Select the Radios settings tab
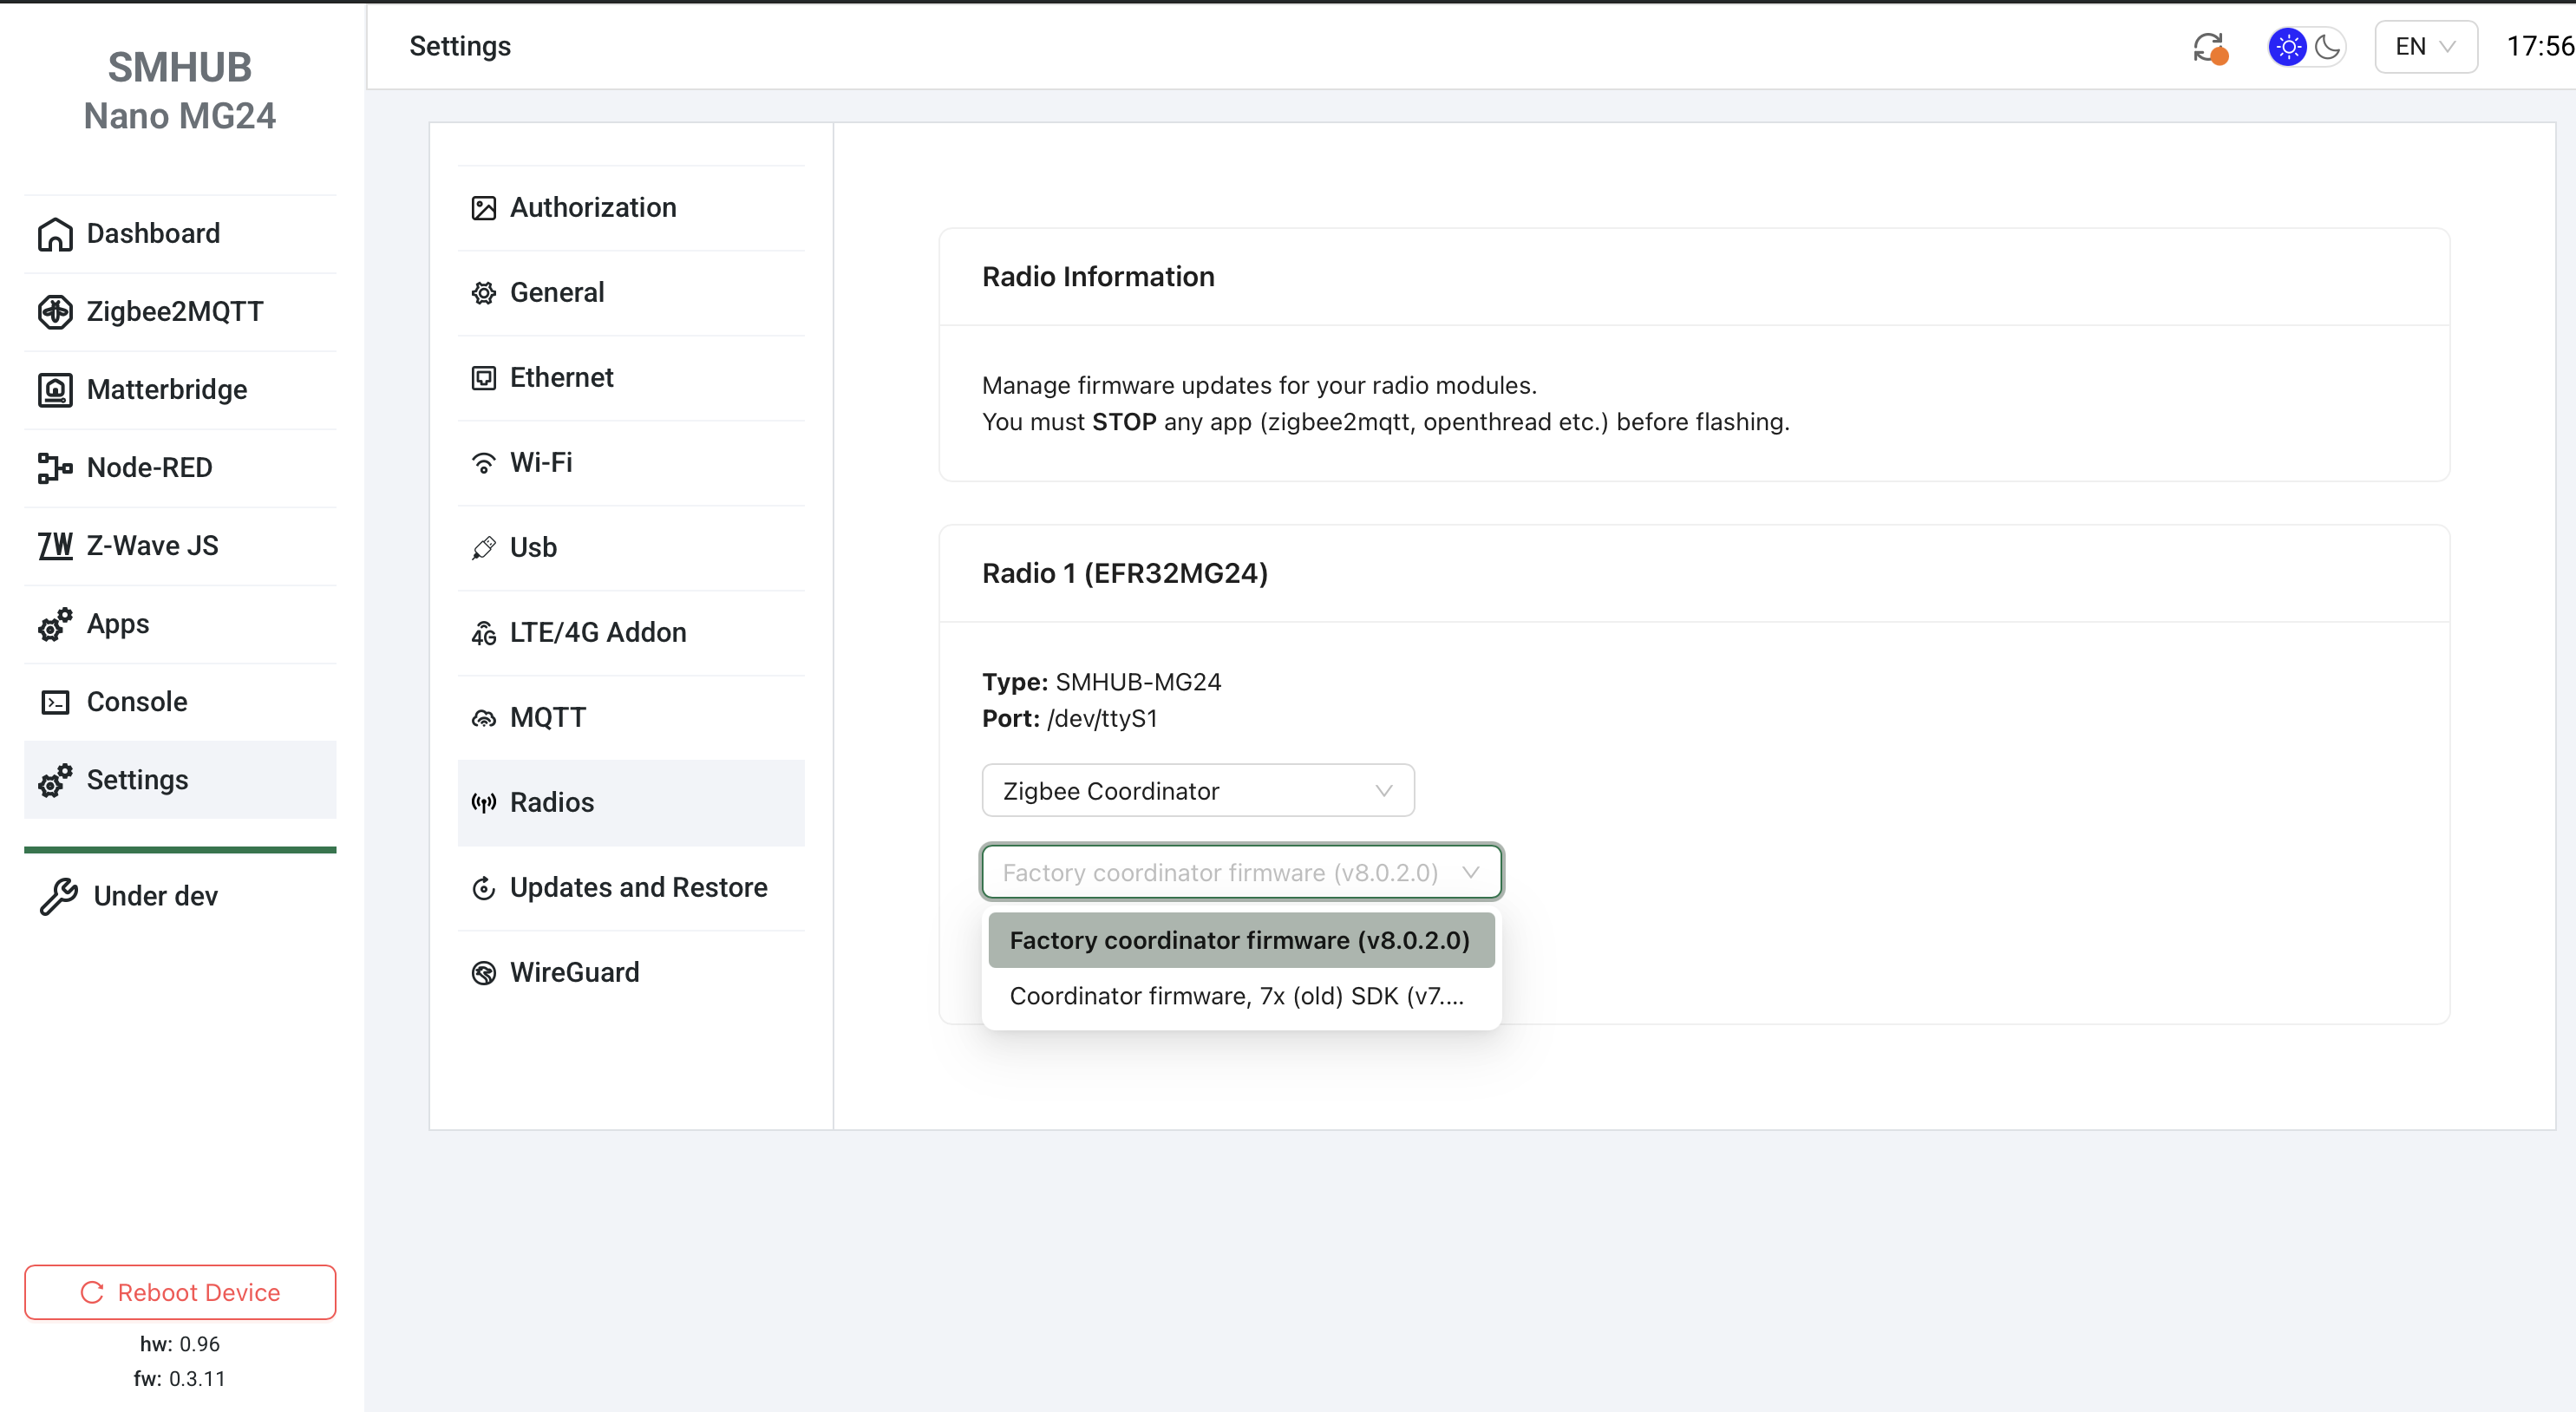The image size is (2576, 1412). click(631, 803)
